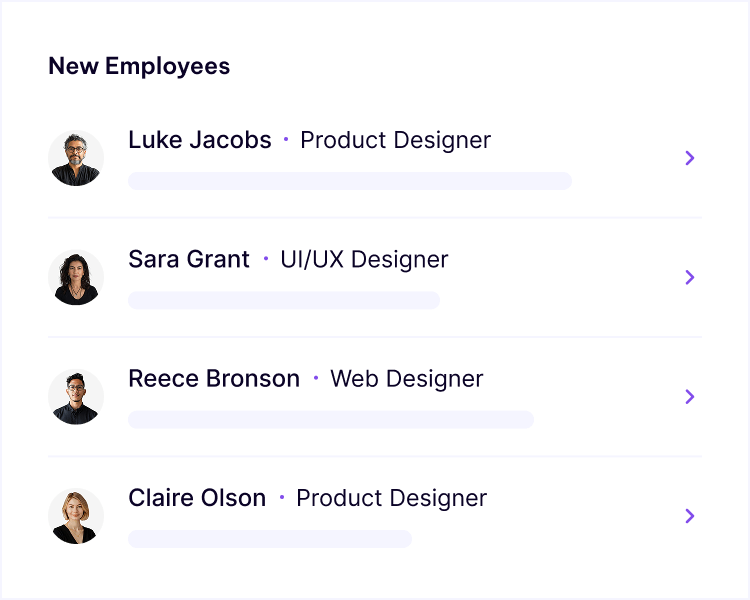Expand Claire Olson row chevron arrow
The width and height of the screenshot is (750, 600).
pyautogui.click(x=689, y=516)
